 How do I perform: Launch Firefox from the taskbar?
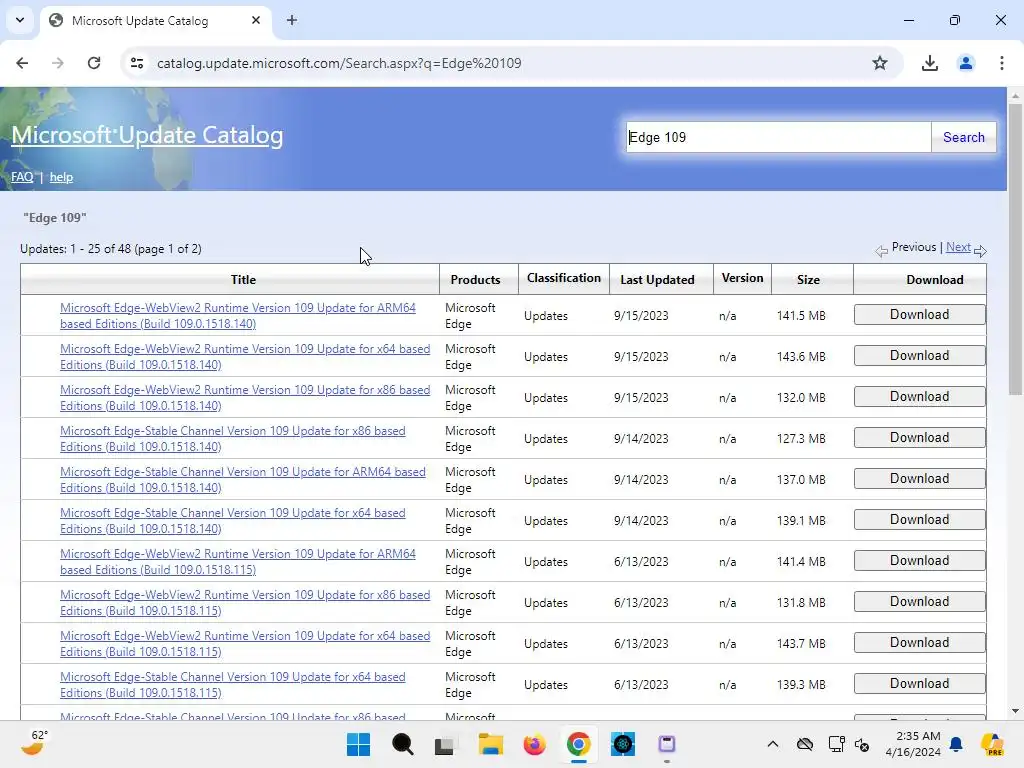534,744
